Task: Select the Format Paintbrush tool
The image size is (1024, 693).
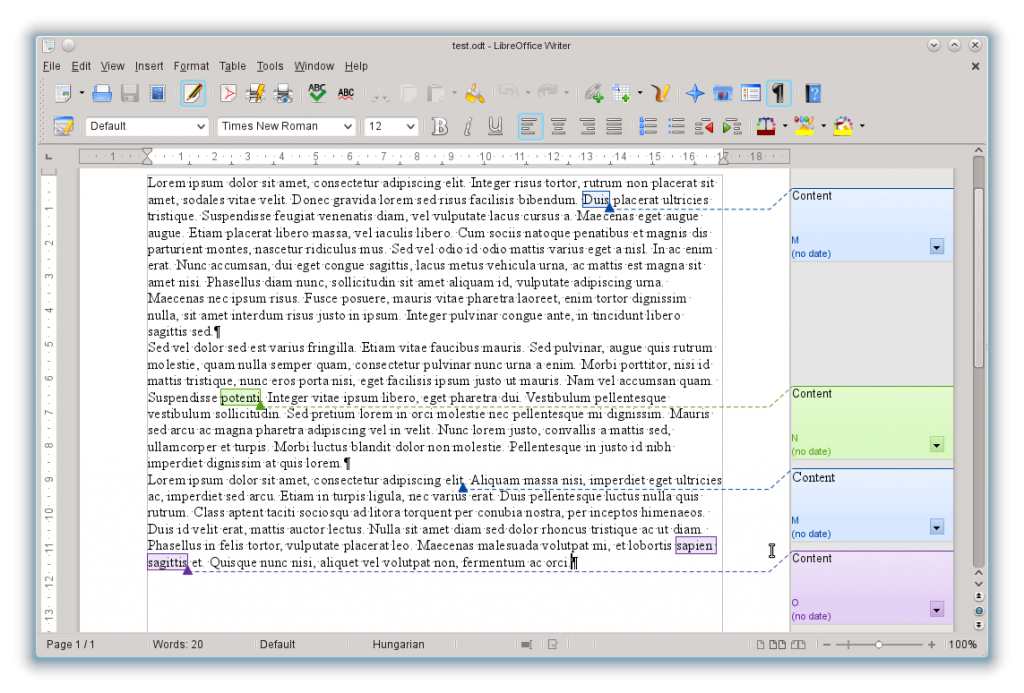Action: [476, 93]
